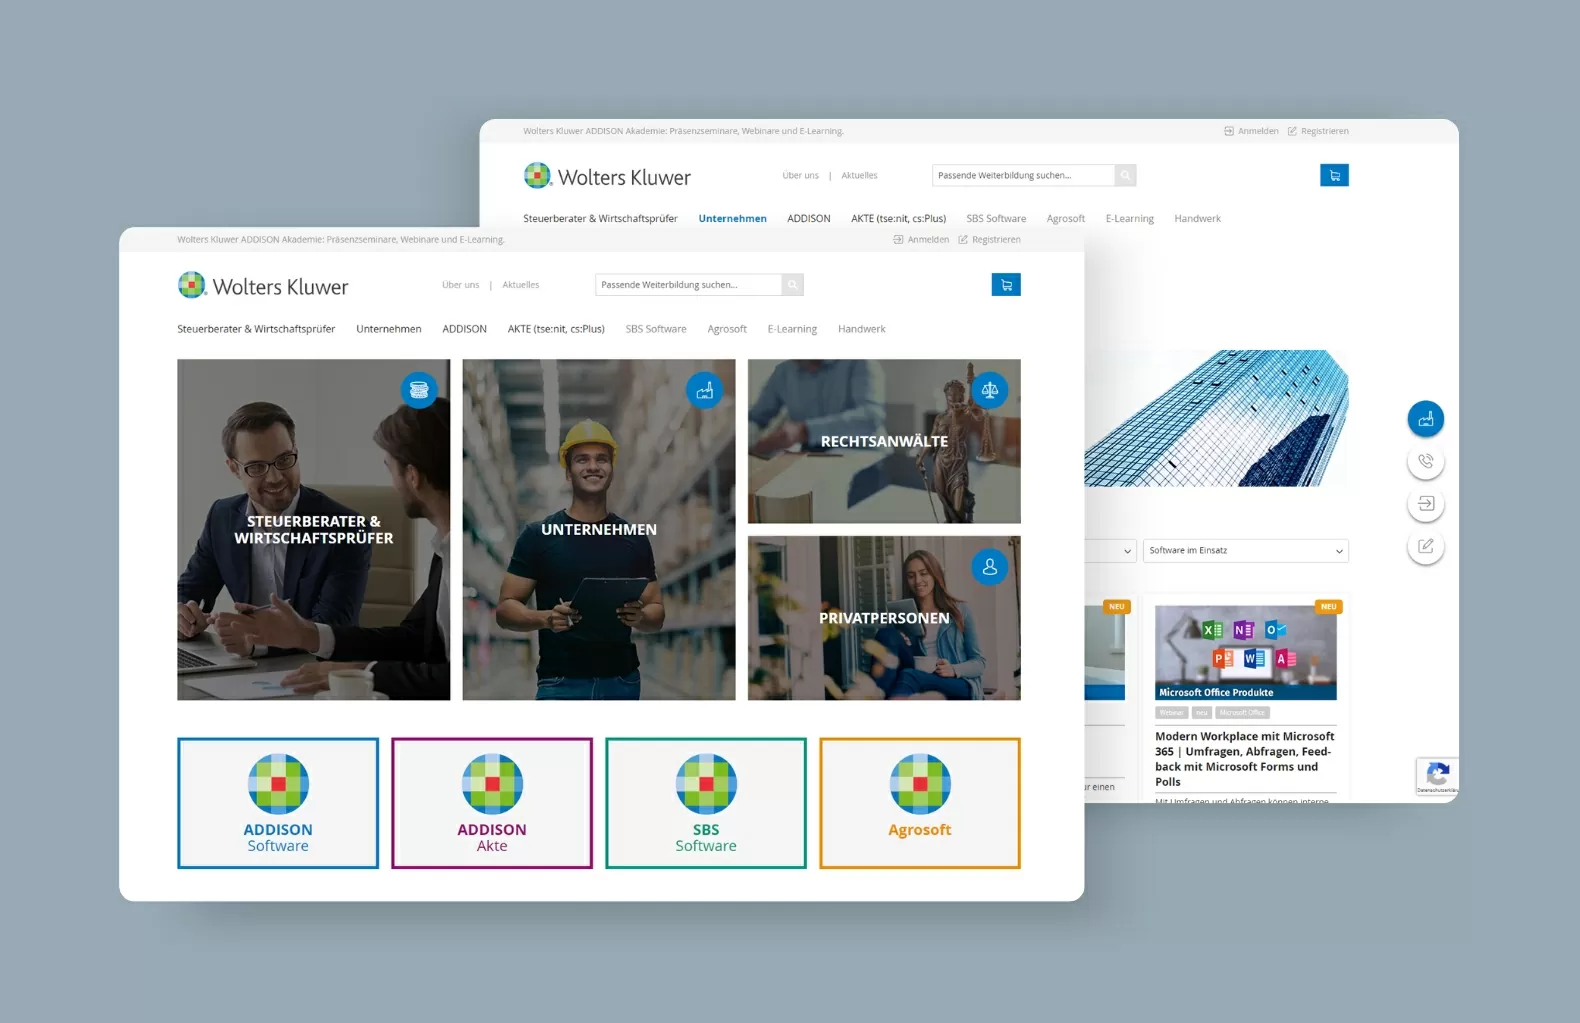Click the phone contact floating button
Image resolution: width=1580 pixels, height=1023 pixels.
click(1426, 461)
